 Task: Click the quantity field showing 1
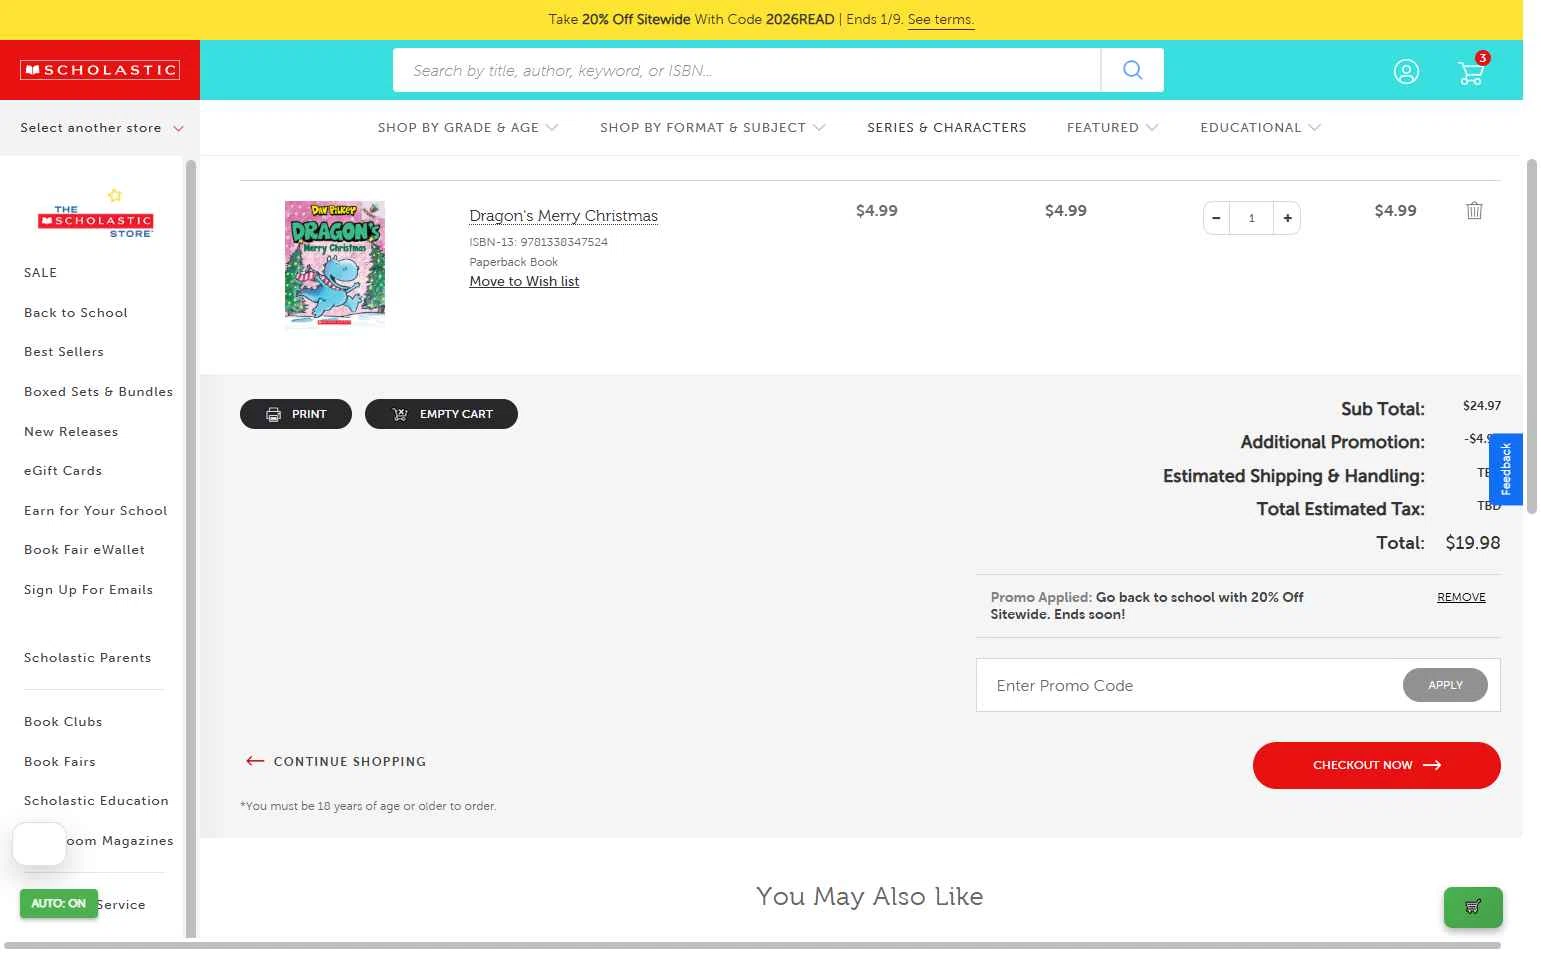click(x=1251, y=218)
